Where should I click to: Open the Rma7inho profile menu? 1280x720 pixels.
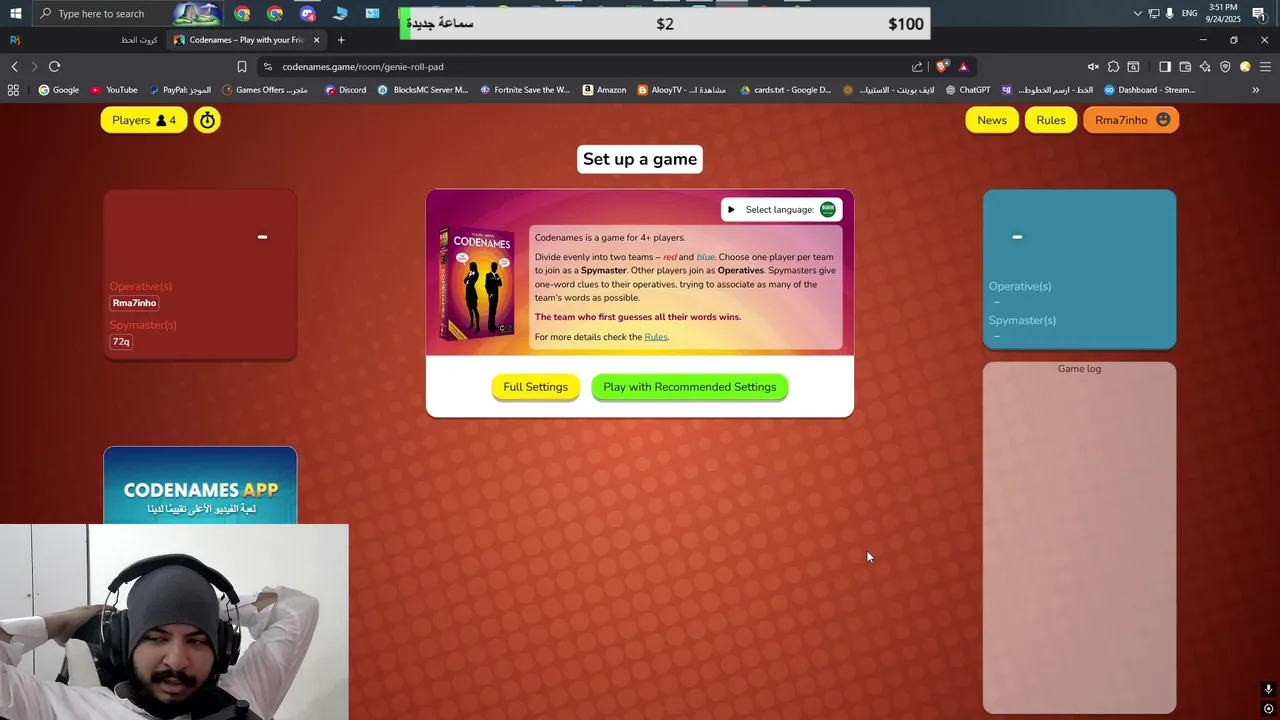coord(1131,120)
